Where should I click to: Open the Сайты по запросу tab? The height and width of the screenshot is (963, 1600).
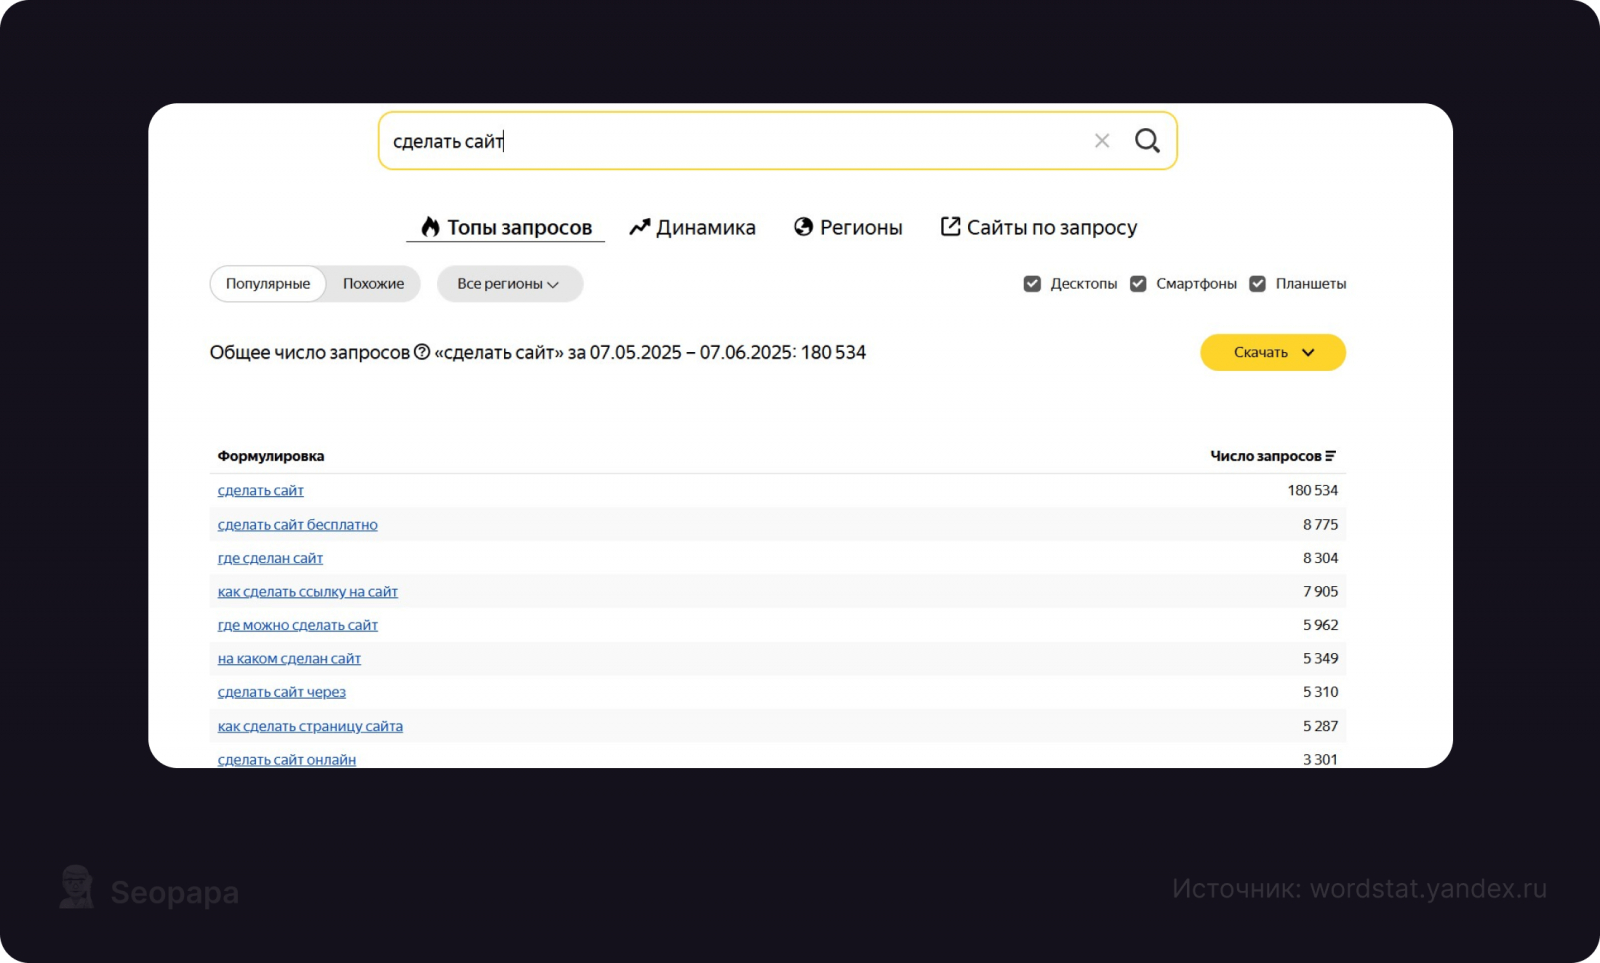coord(1039,227)
